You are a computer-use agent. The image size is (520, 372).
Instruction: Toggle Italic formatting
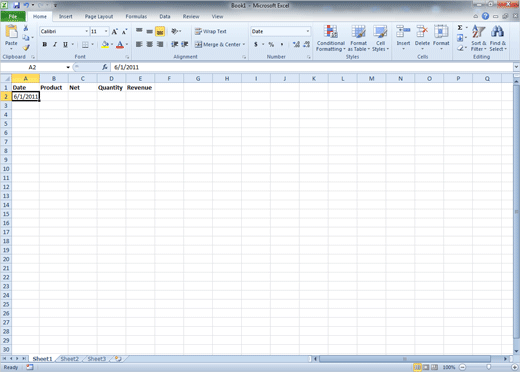[x=55, y=44]
